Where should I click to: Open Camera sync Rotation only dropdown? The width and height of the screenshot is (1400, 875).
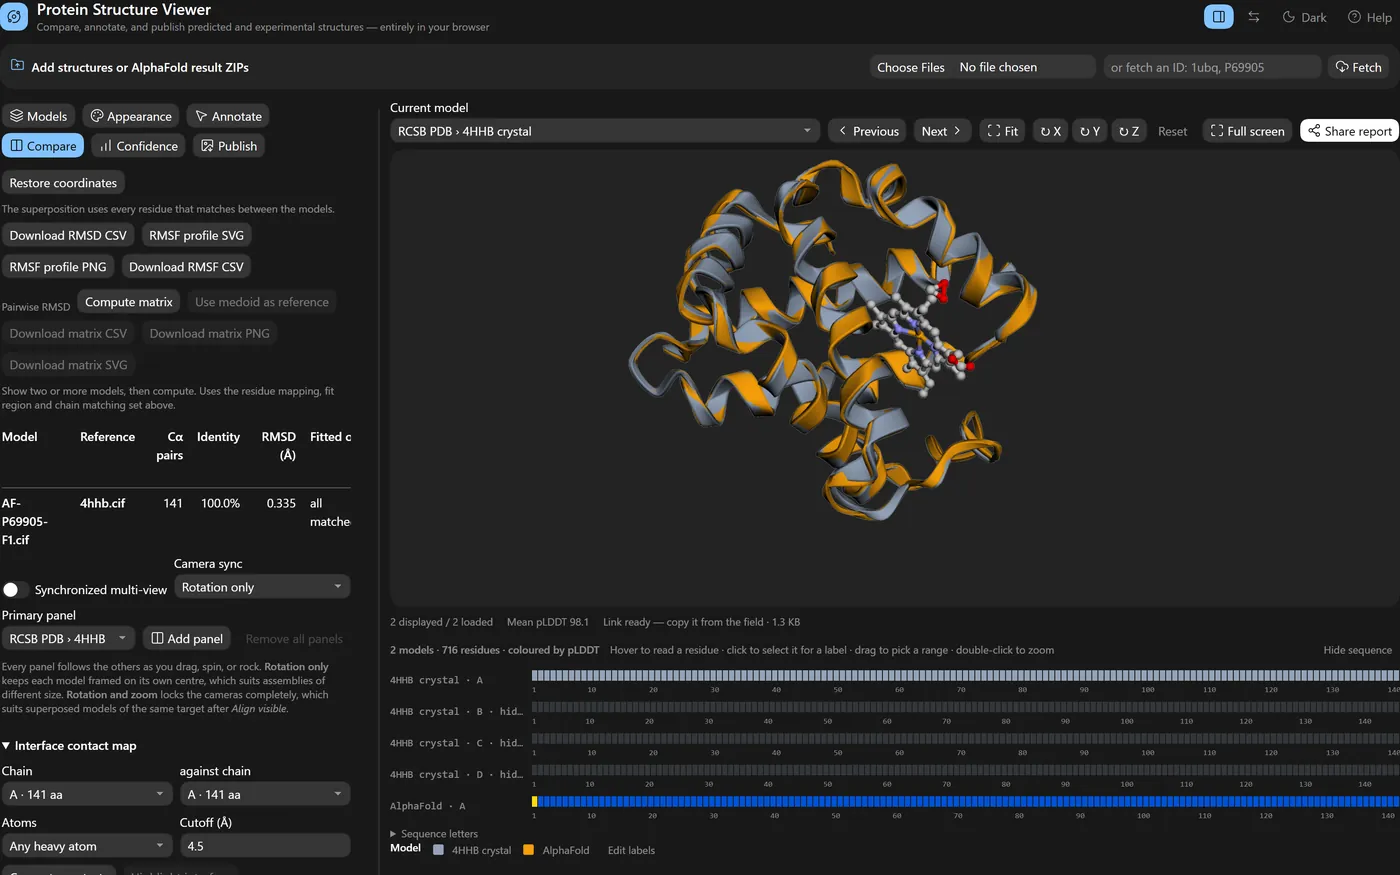click(262, 587)
